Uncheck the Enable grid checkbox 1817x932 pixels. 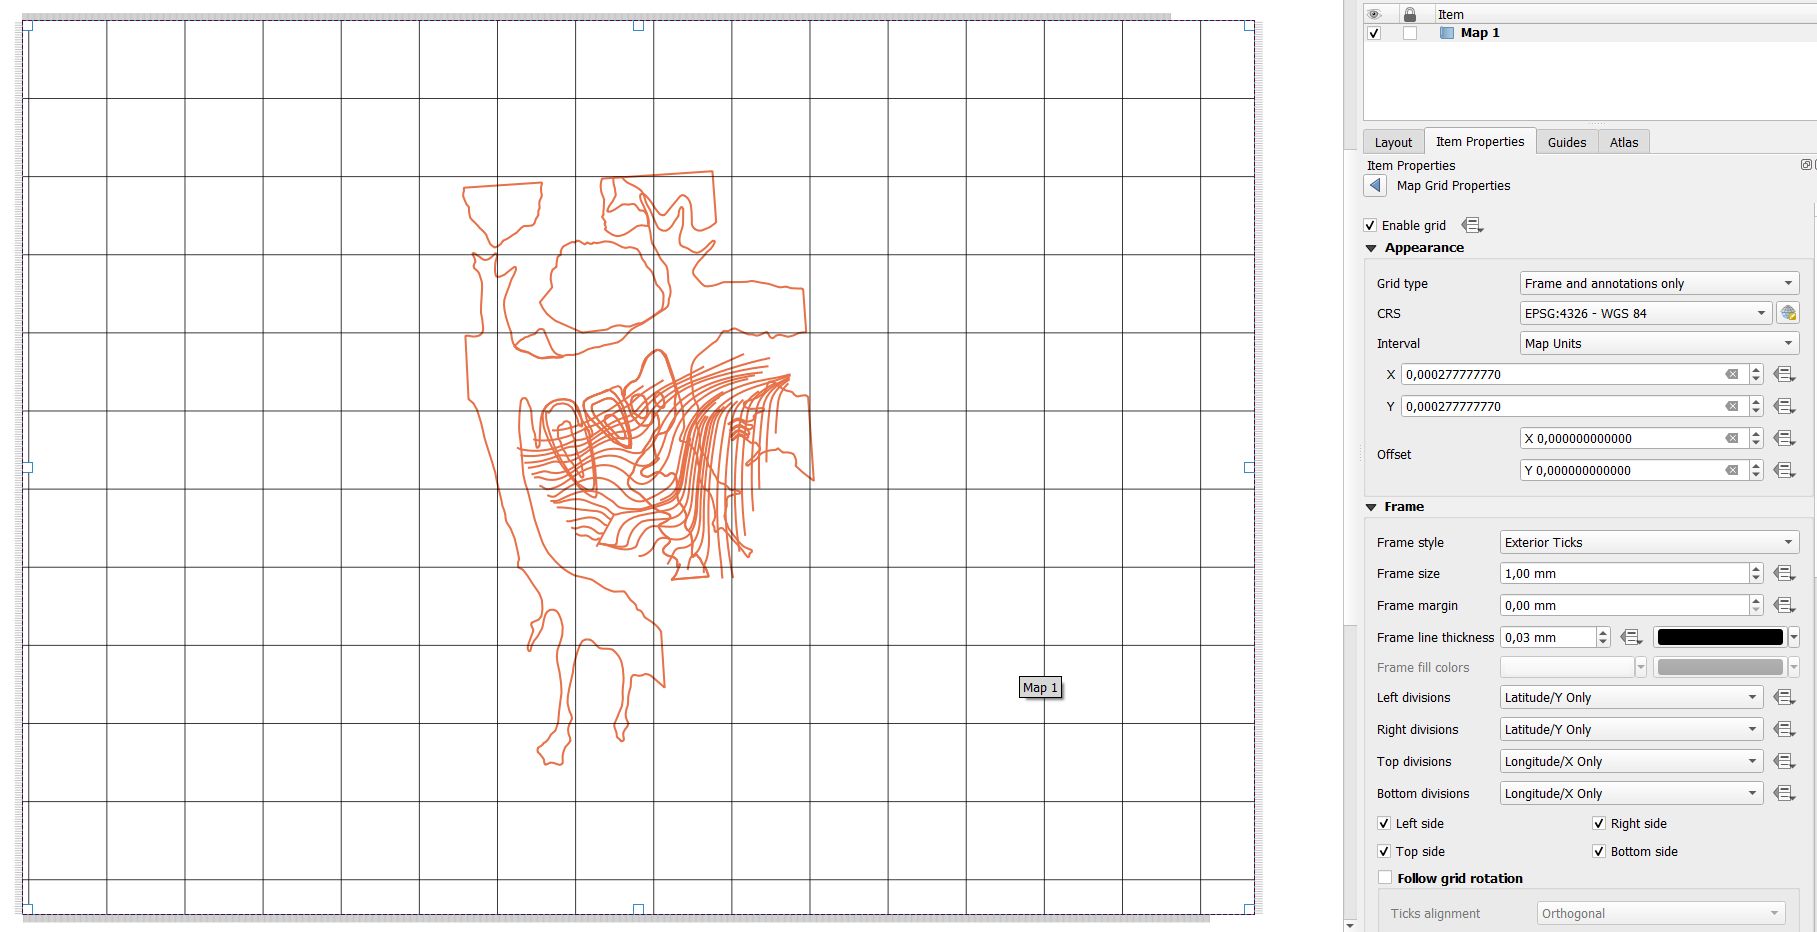[1370, 224]
